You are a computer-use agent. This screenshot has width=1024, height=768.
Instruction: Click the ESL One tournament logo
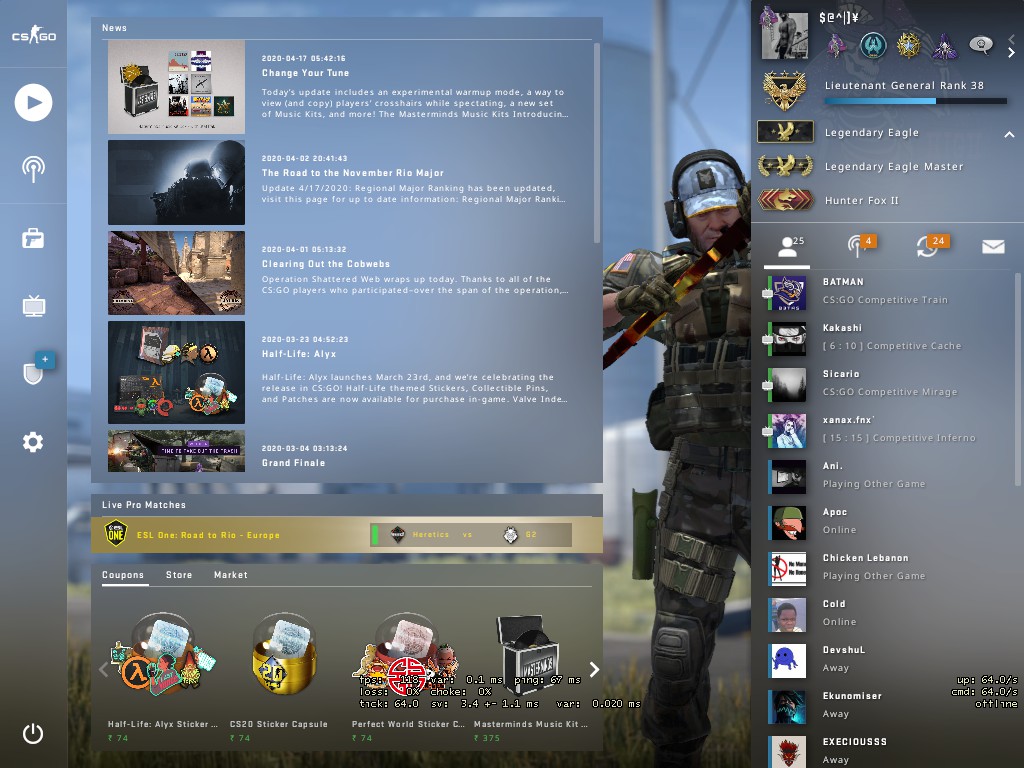tap(116, 534)
